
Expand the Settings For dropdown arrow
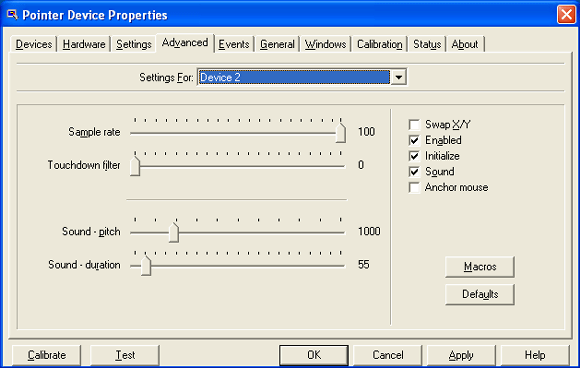(x=398, y=77)
